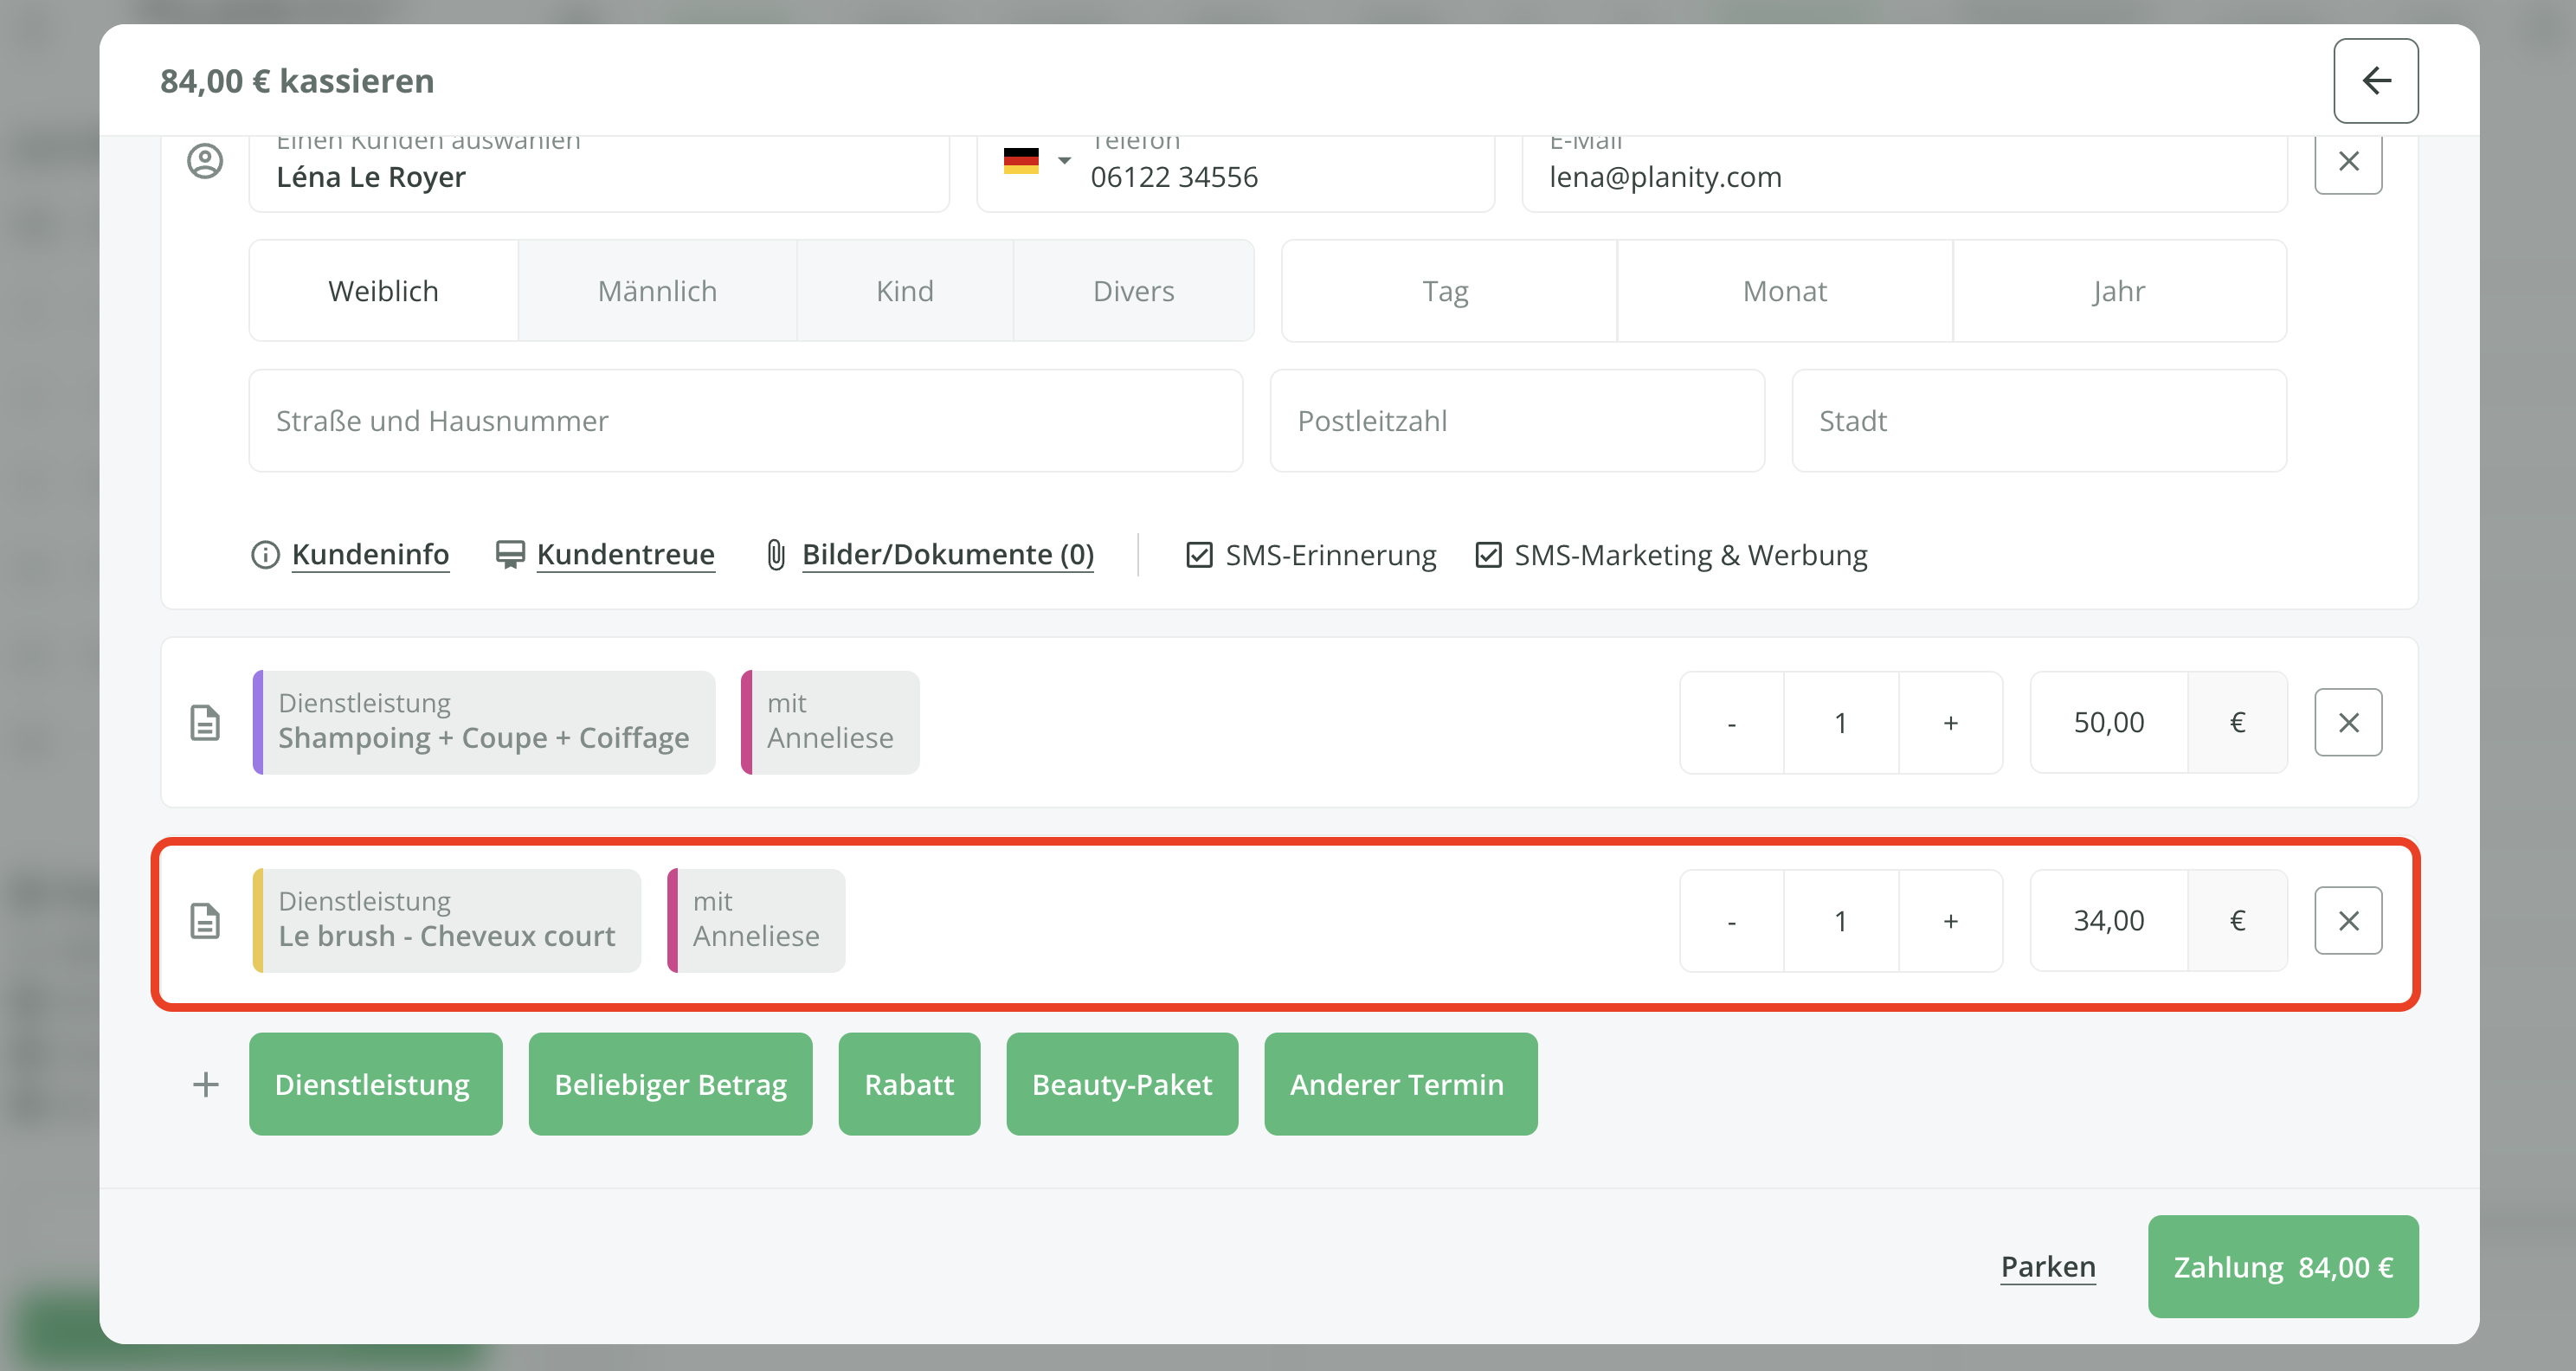The height and width of the screenshot is (1371, 2576).
Task: Click the Parken link
Action: click(2047, 1266)
